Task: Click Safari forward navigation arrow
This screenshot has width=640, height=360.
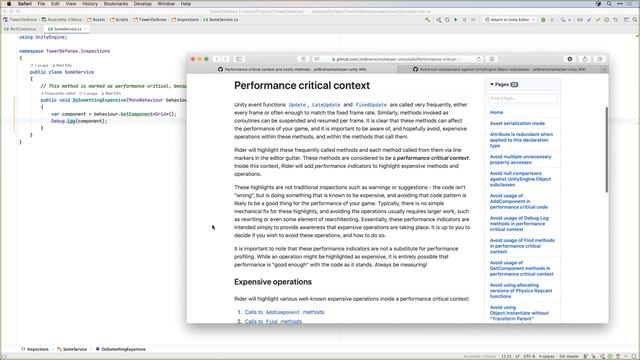Action: point(225,59)
